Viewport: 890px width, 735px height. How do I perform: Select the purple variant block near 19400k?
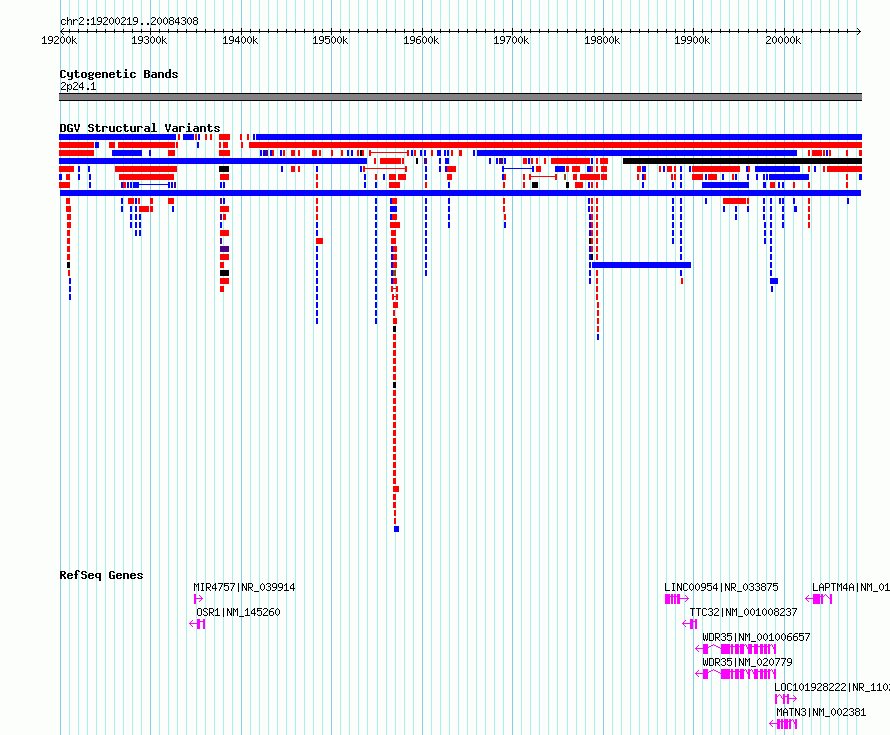click(x=225, y=249)
